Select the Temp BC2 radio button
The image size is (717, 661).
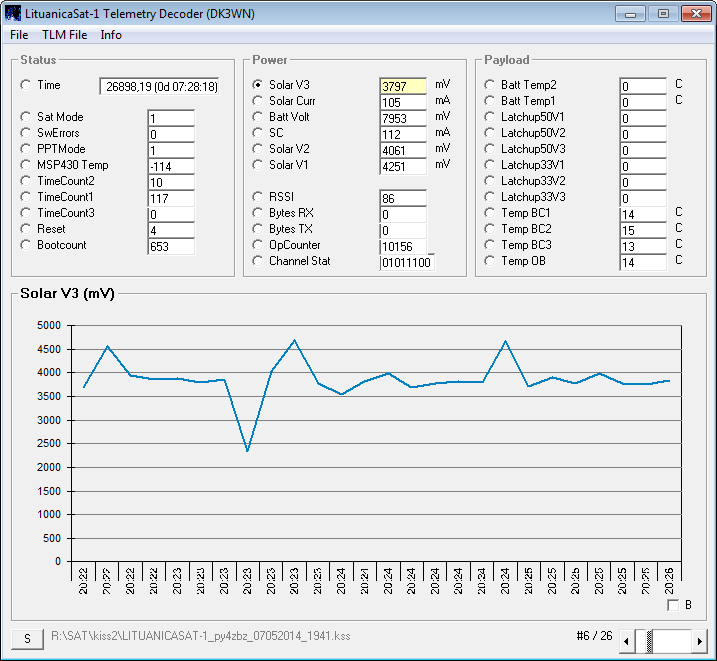(489, 229)
